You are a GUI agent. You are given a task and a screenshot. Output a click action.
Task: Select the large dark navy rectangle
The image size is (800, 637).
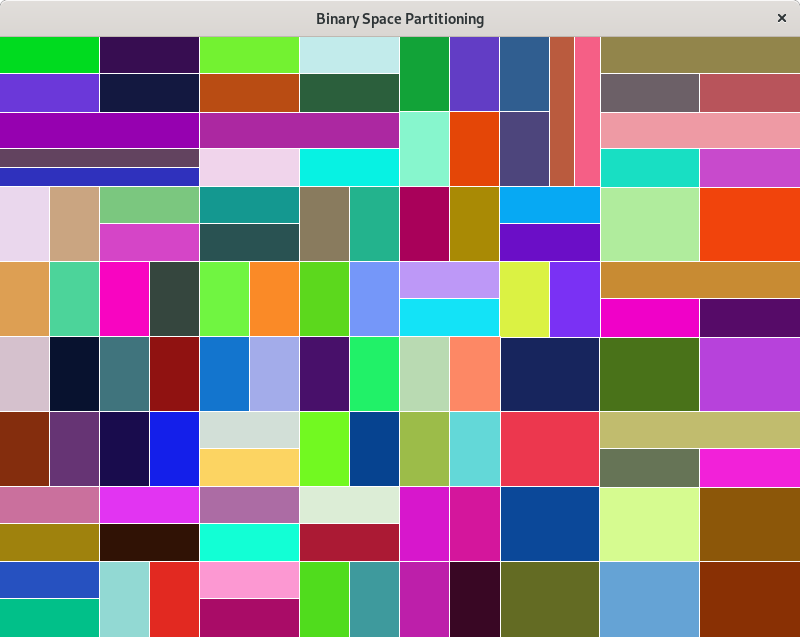pyautogui.click(x=549, y=374)
